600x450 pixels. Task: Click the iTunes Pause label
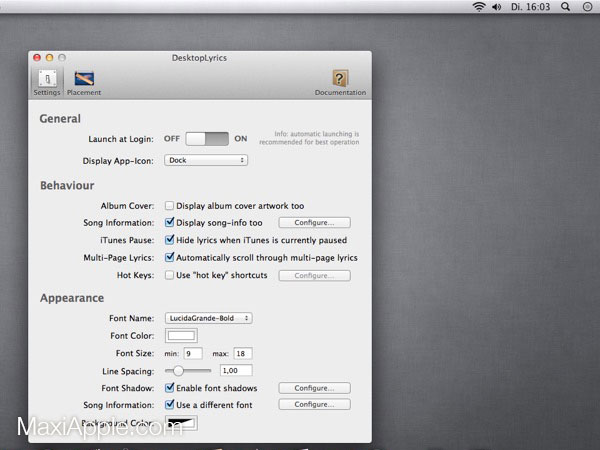127,240
